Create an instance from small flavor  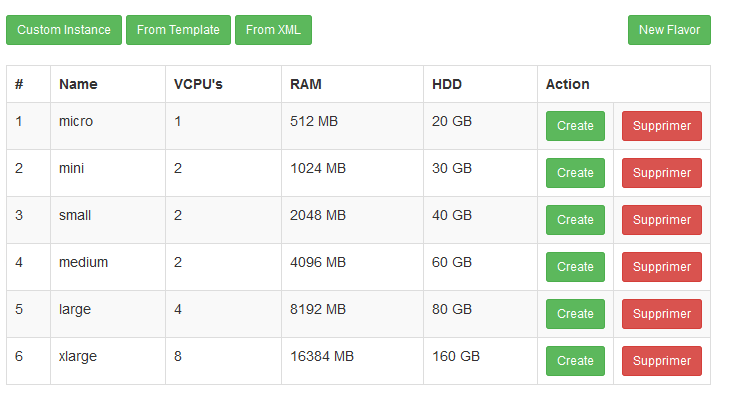point(575,220)
